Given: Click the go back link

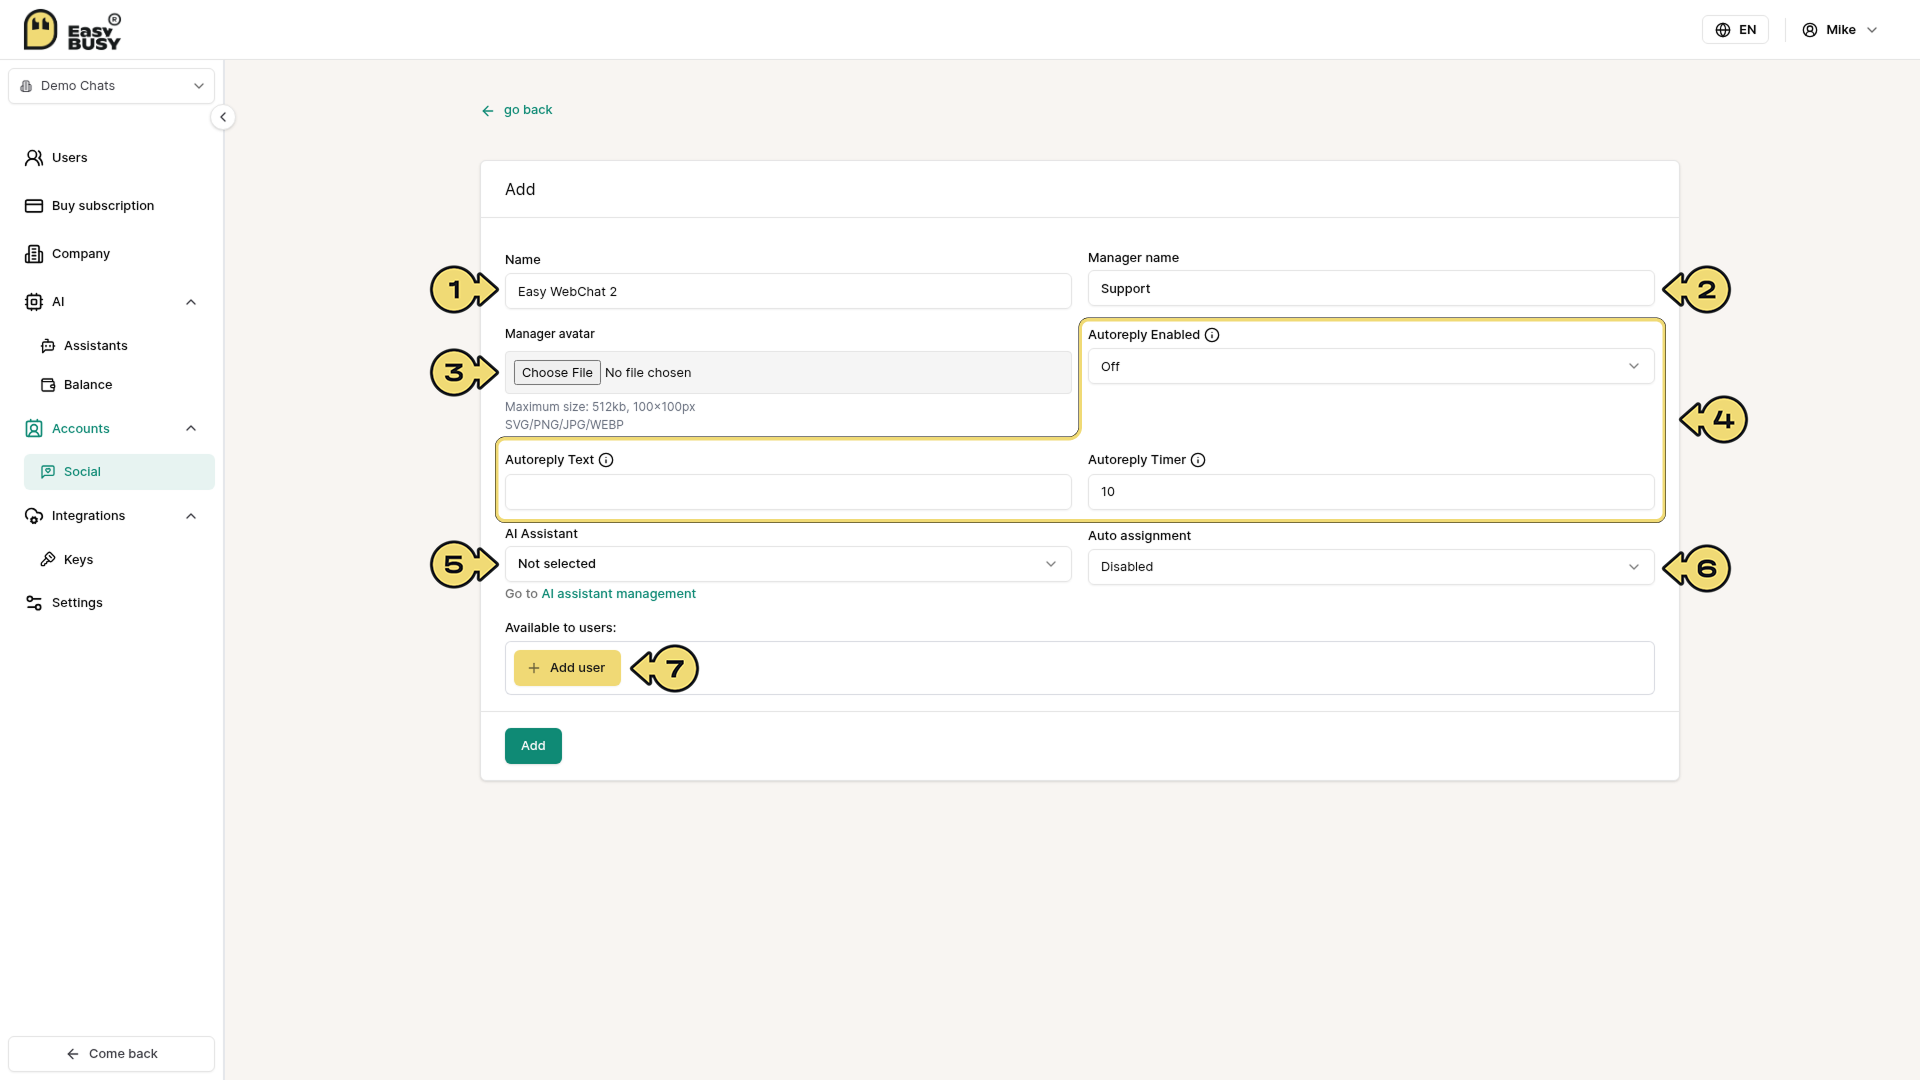Looking at the screenshot, I should coord(517,110).
